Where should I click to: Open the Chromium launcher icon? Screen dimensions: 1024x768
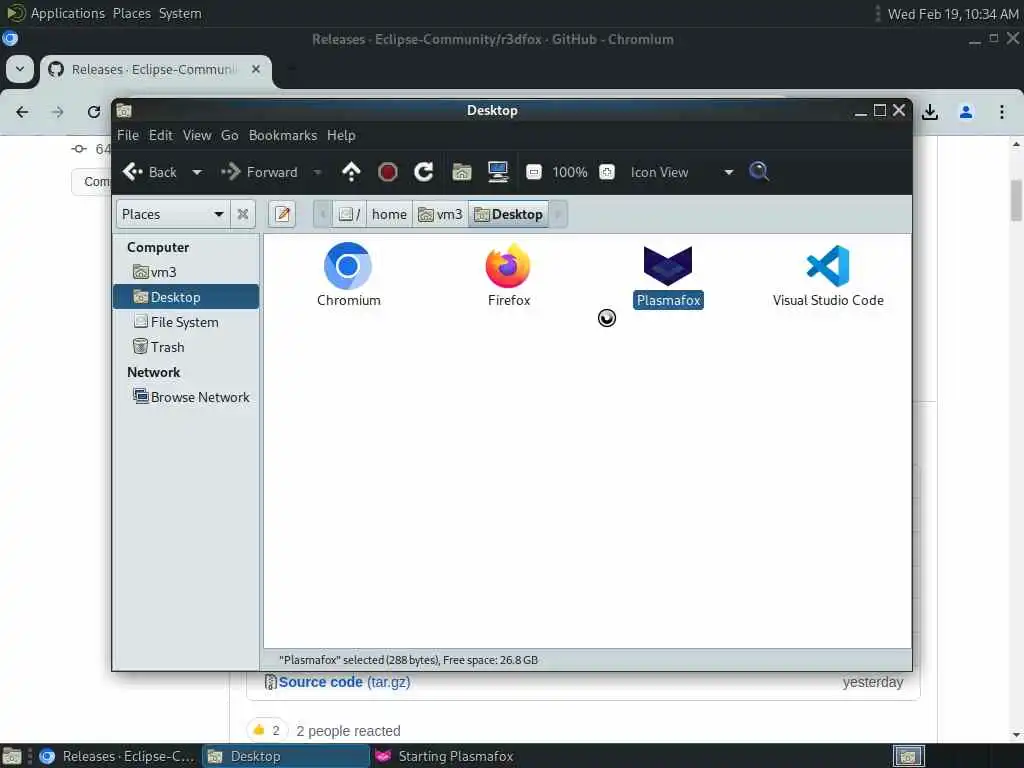coord(347,266)
